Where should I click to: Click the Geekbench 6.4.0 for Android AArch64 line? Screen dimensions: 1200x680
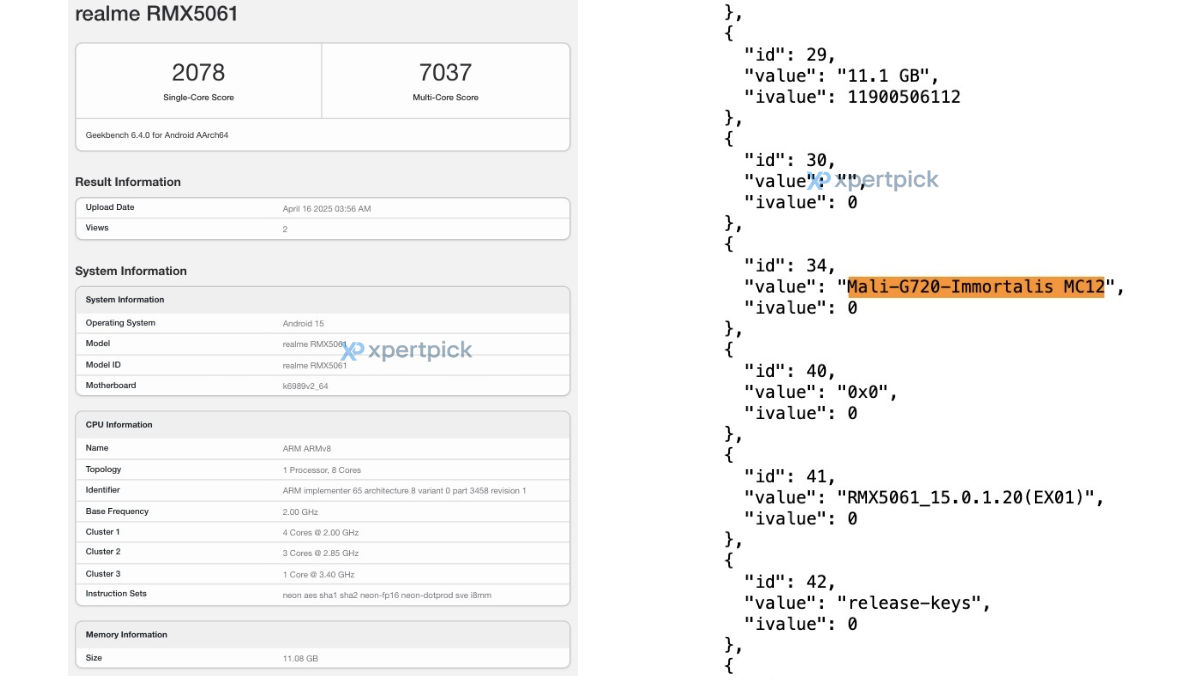coord(157,134)
